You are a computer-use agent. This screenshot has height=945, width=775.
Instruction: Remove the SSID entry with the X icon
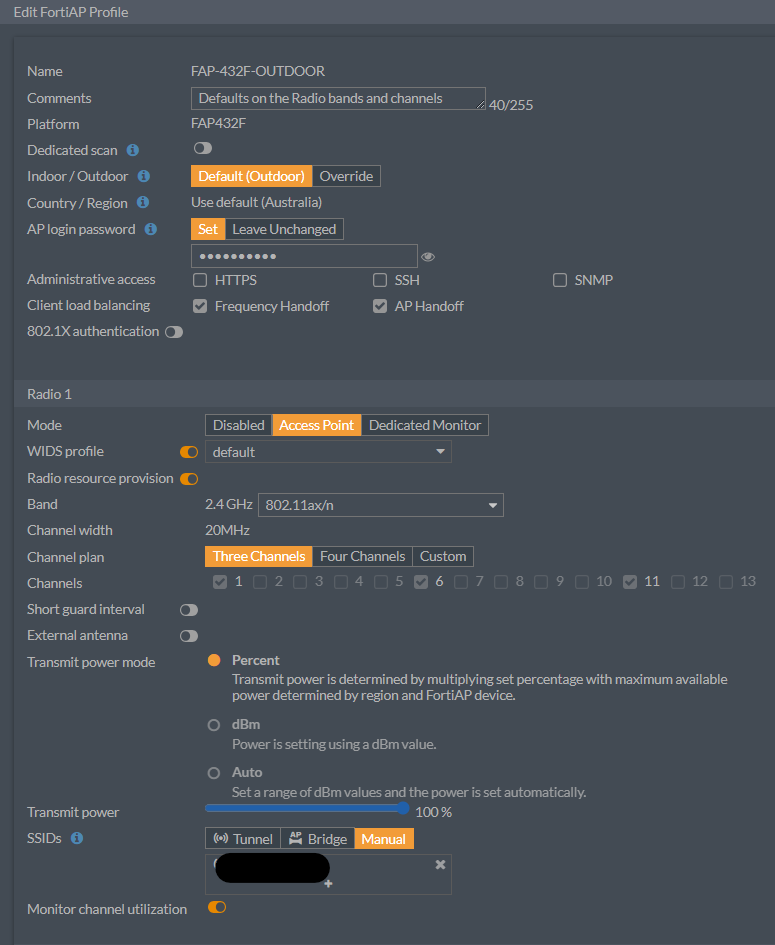[440, 864]
